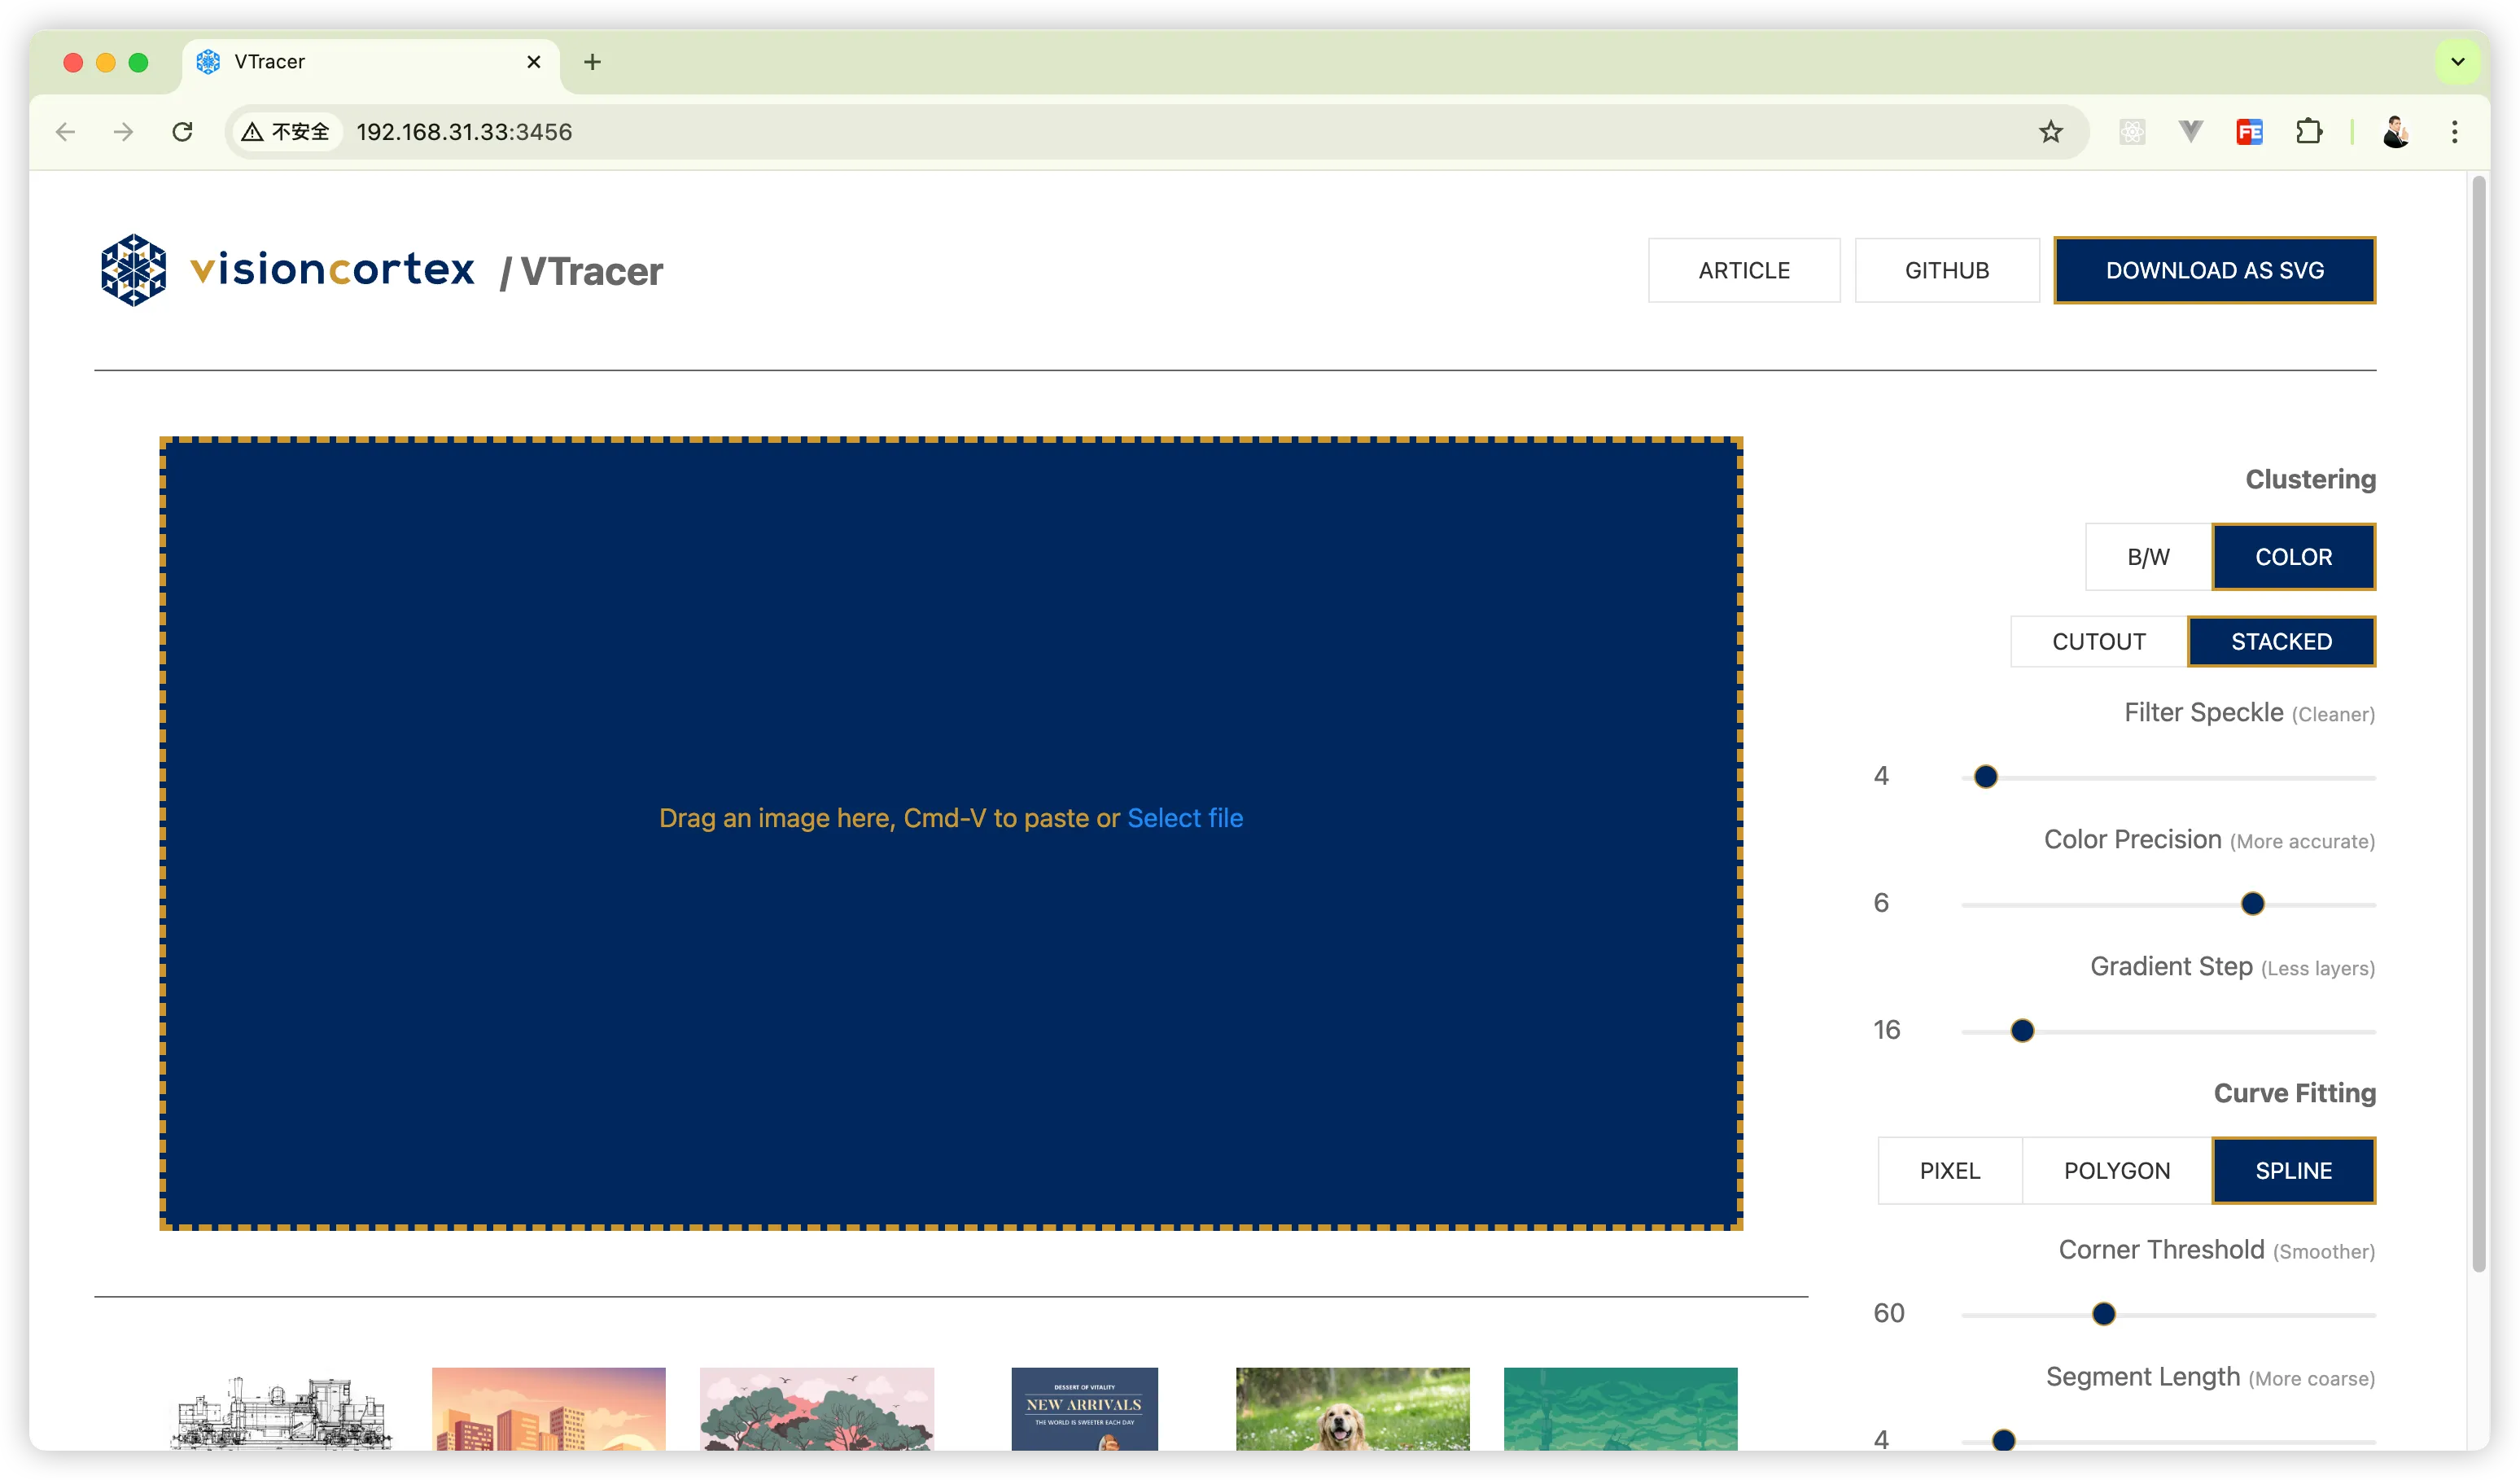This screenshot has width=2520, height=1480.
Task: Click the Gradient Step label
Action: 2232,967
